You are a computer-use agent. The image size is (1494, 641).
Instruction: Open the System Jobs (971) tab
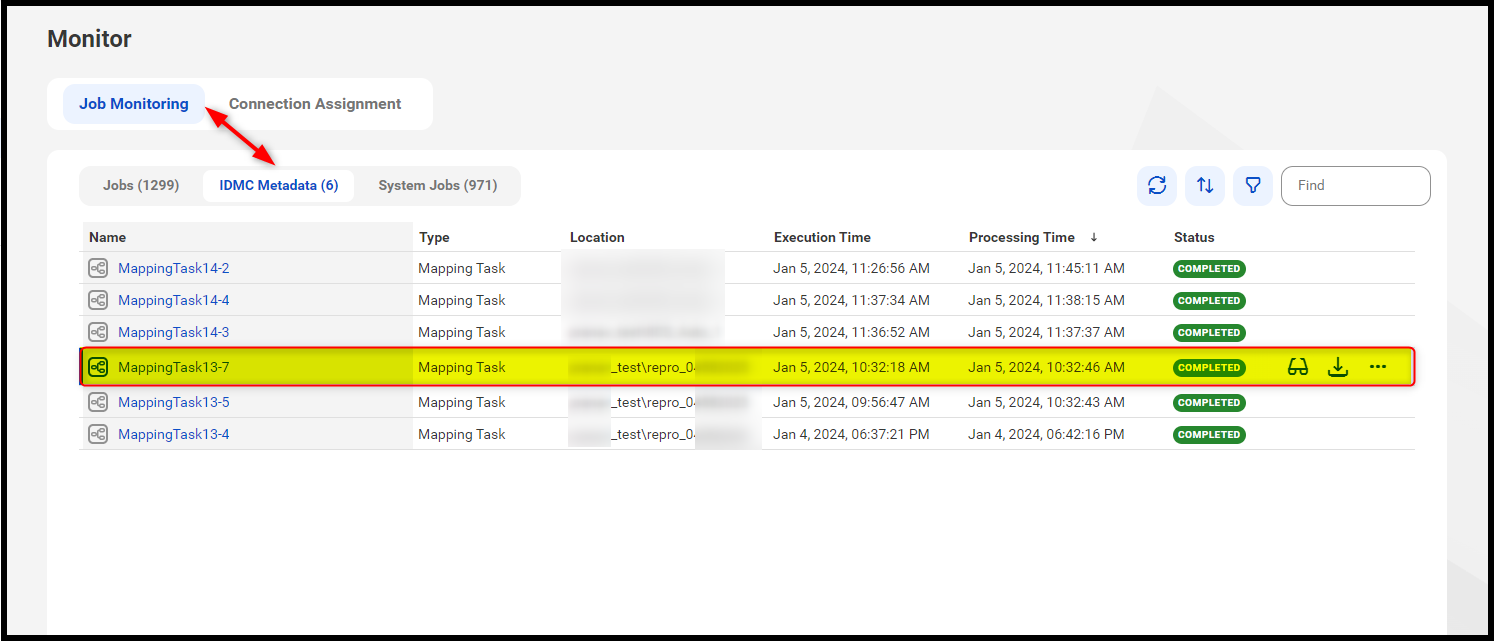pos(437,185)
